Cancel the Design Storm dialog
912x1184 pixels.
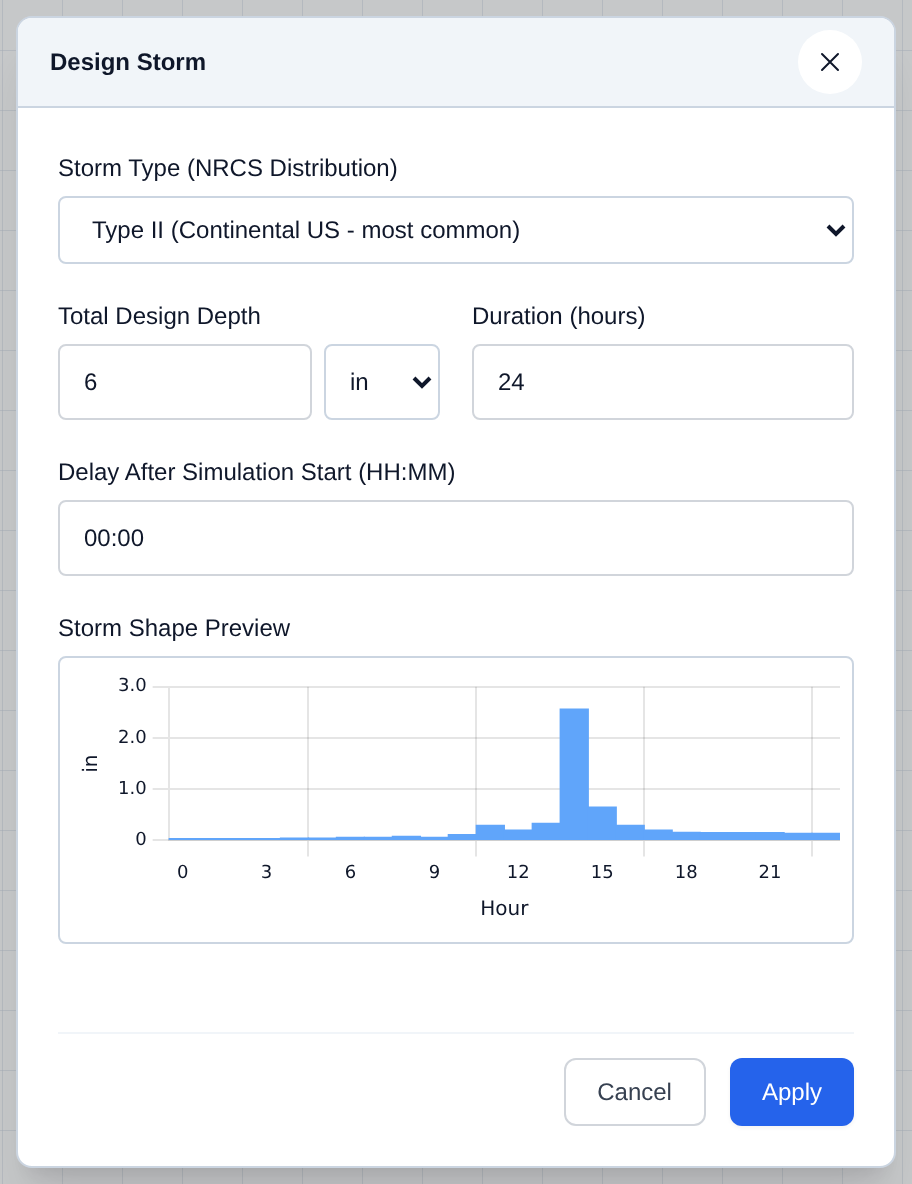coord(635,1092)
